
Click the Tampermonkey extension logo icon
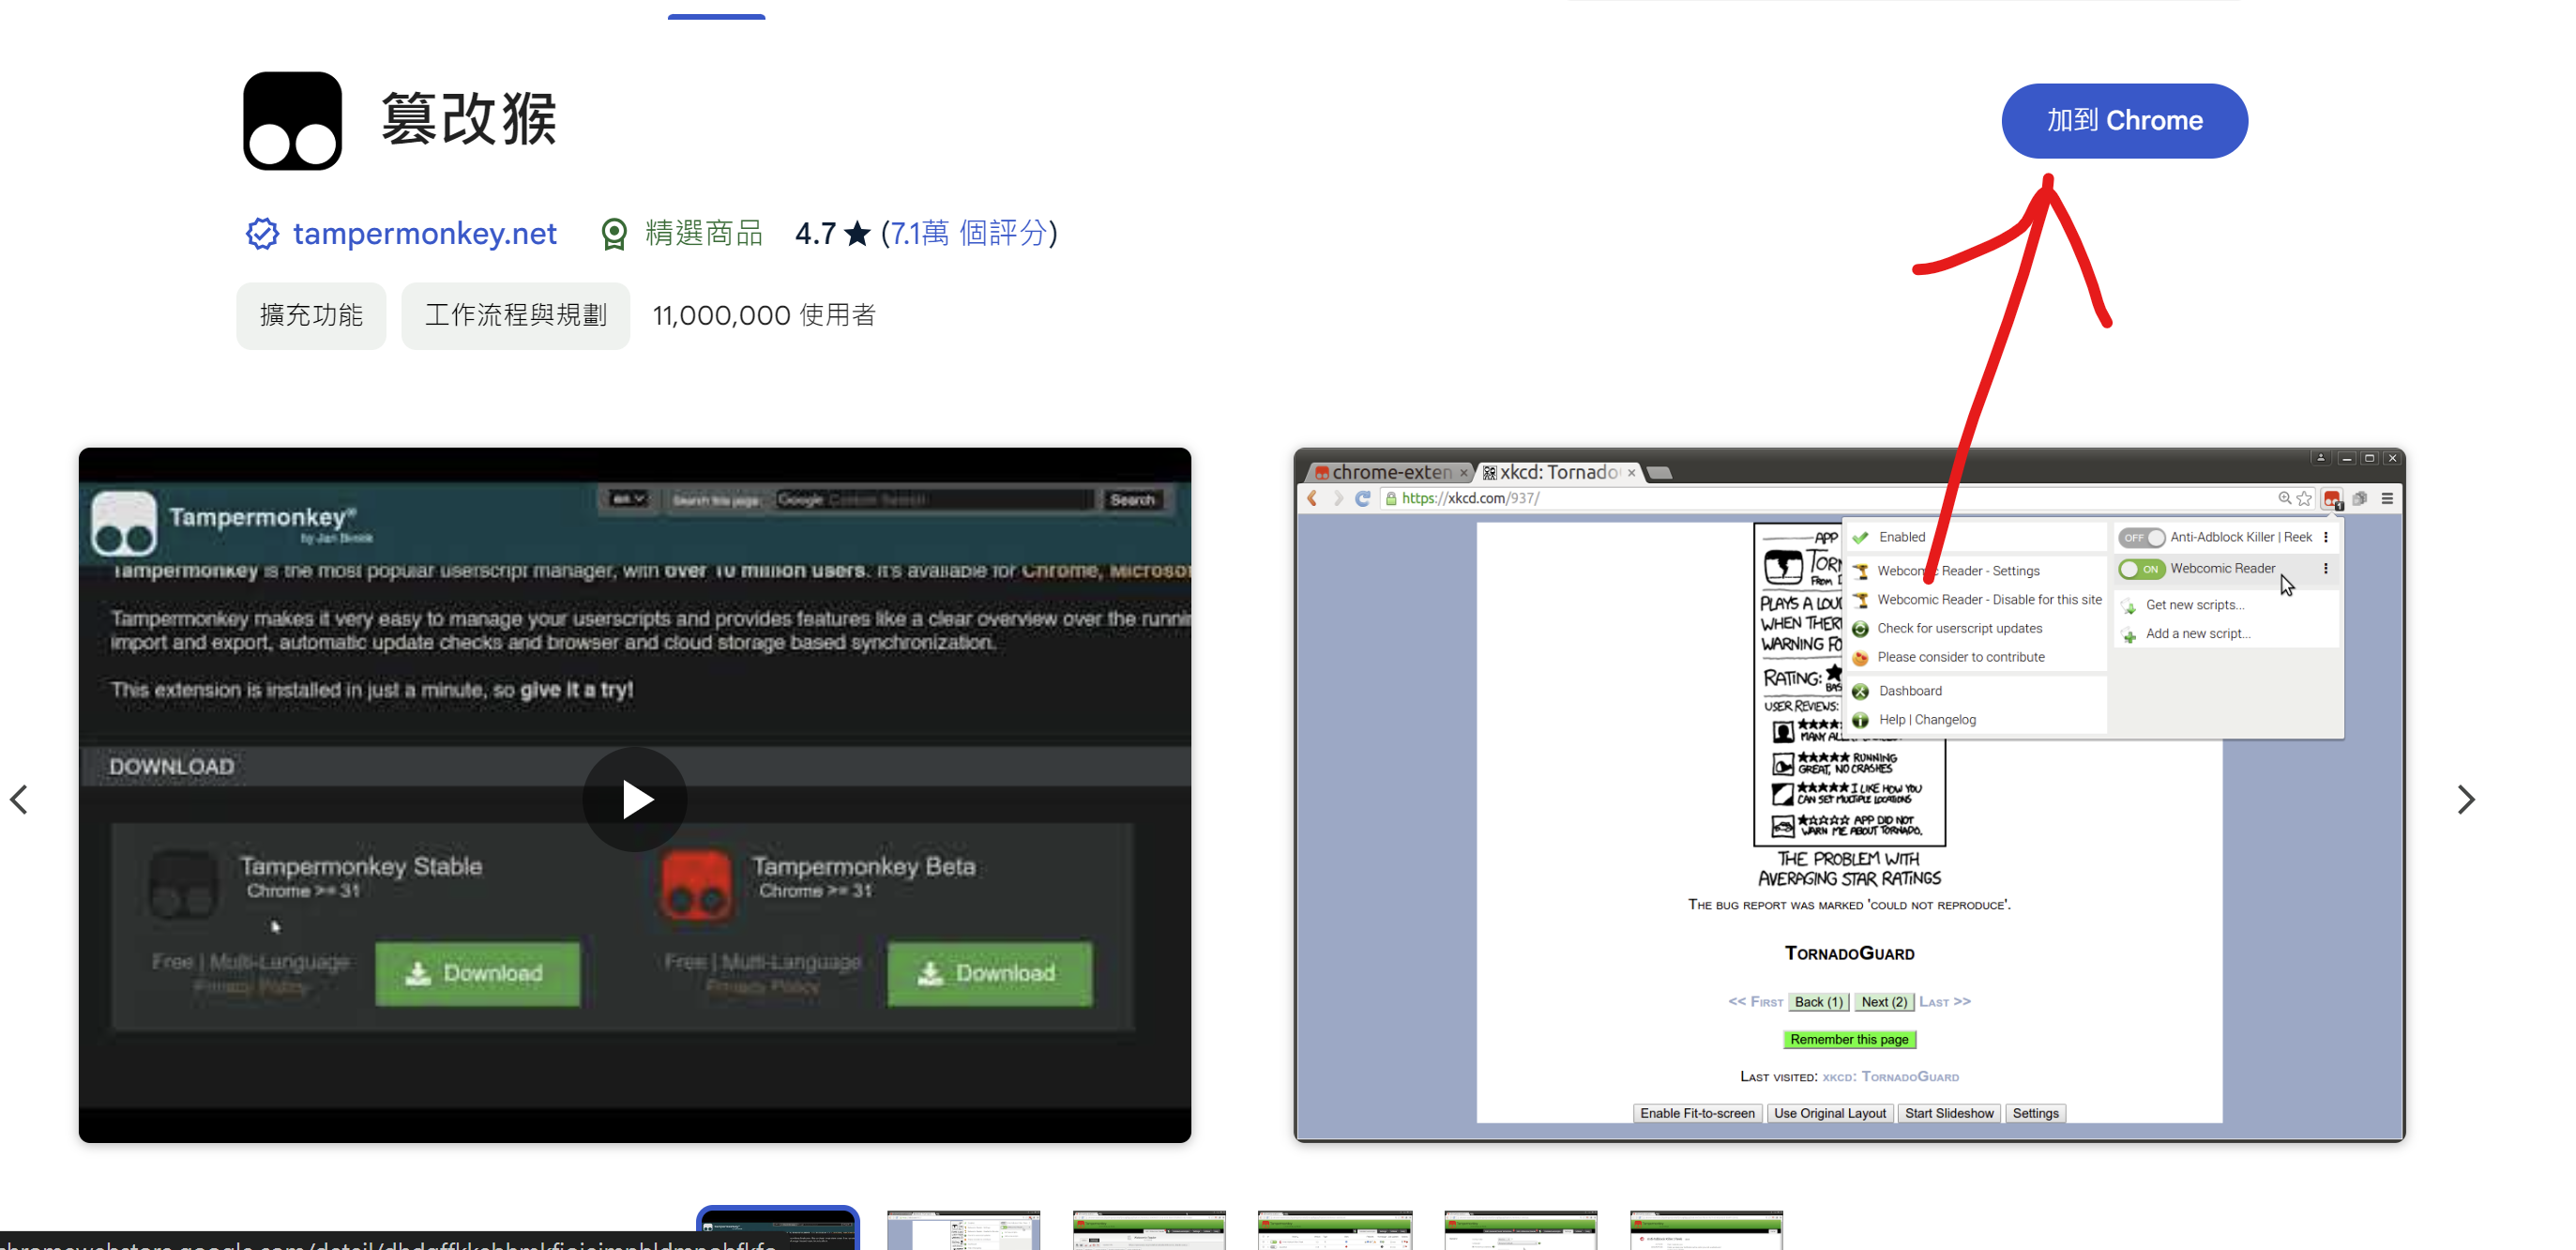(292, 121)
